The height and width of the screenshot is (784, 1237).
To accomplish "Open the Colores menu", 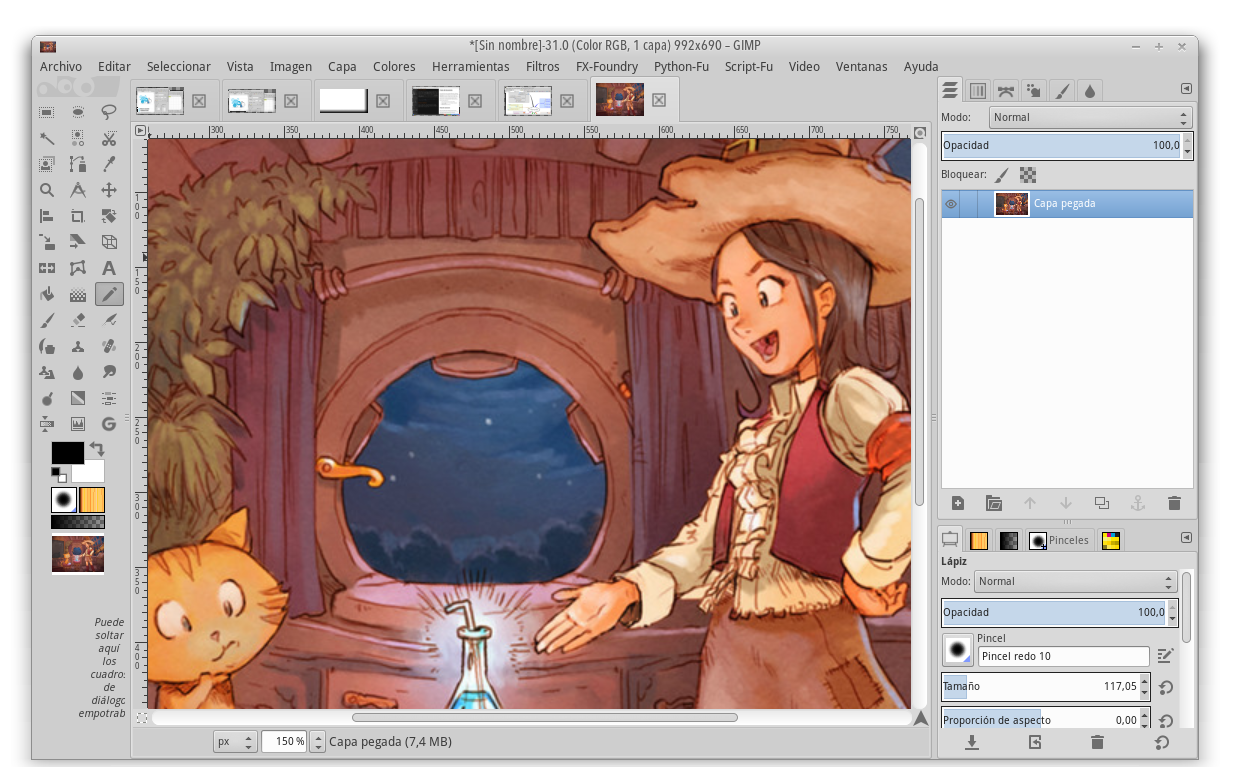I will click(x=394, y=66).
